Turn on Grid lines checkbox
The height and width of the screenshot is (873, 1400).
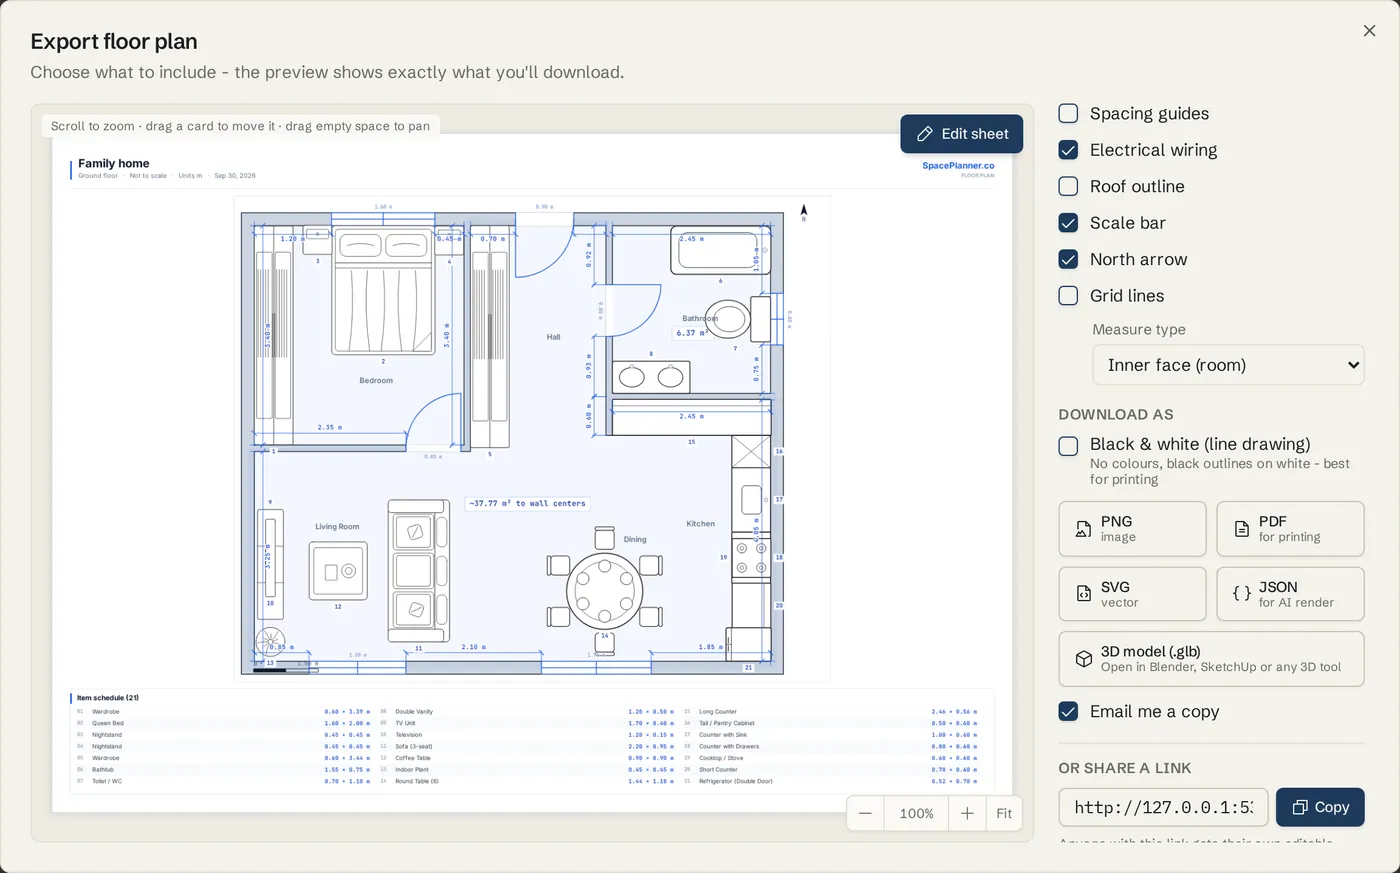coord(1068,296)
